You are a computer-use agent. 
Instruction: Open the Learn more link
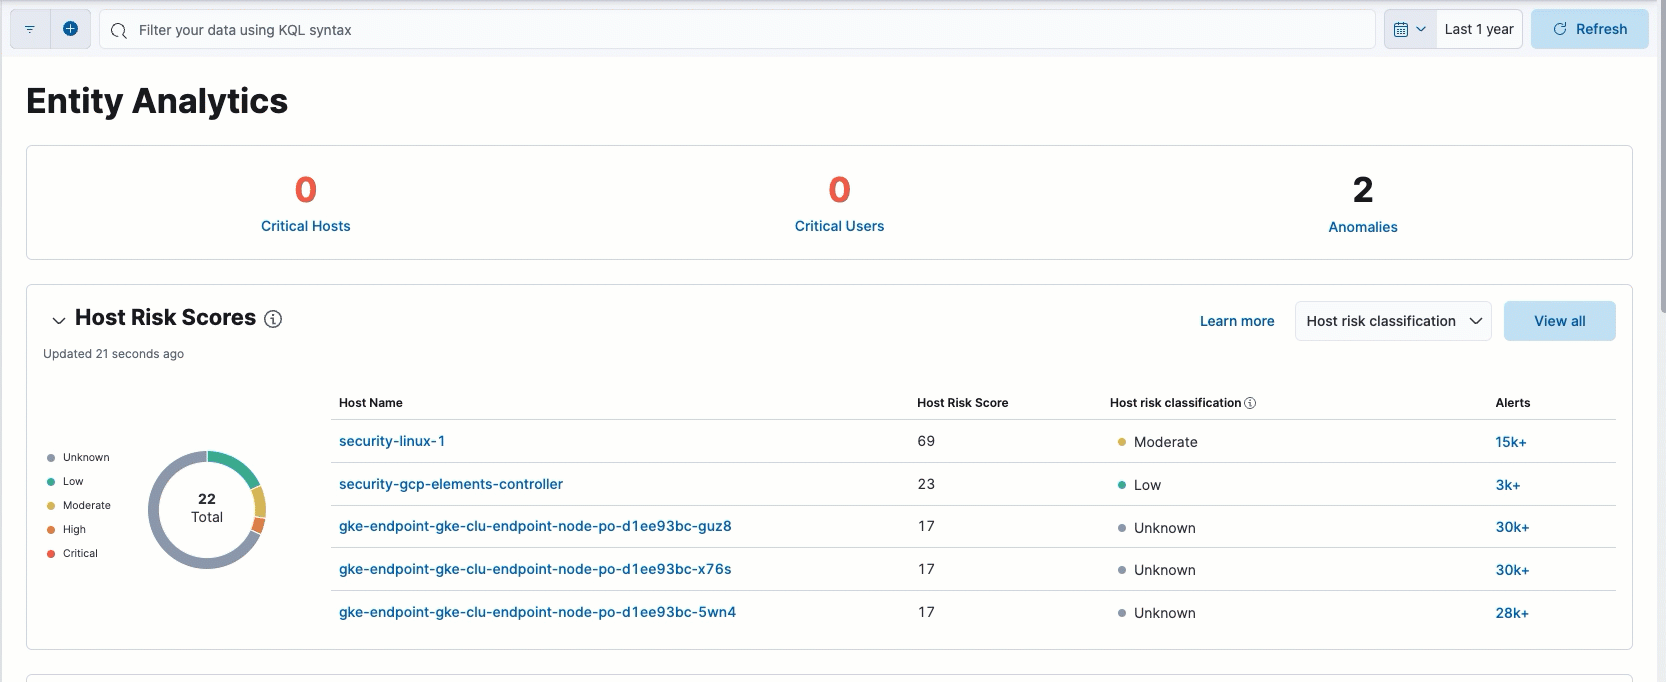click(1236, 321)
